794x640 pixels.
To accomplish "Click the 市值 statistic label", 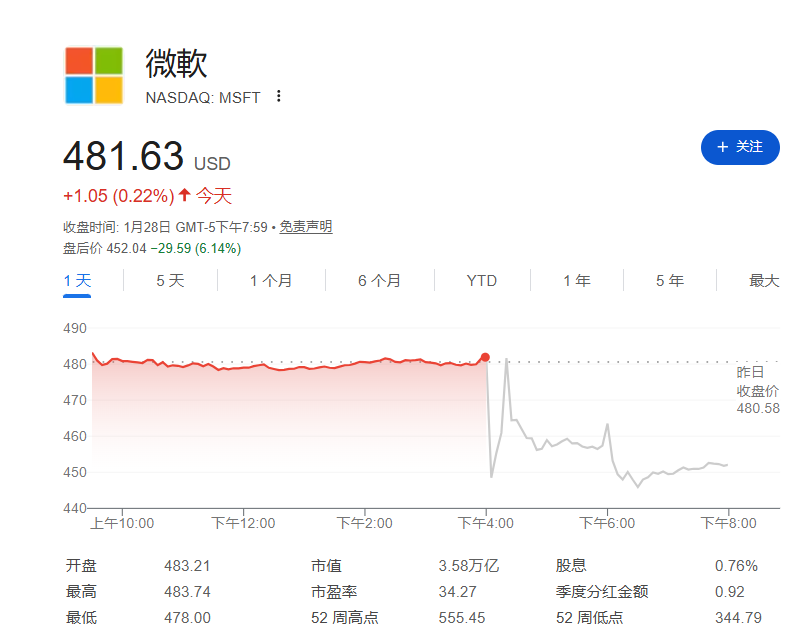I will [327, 566].
